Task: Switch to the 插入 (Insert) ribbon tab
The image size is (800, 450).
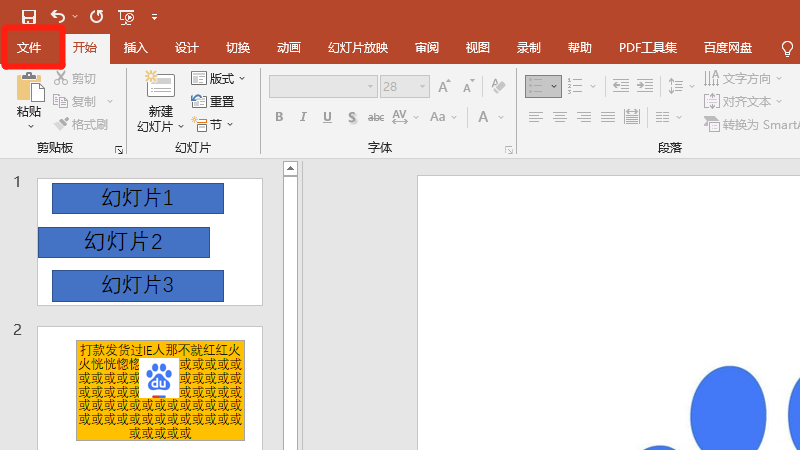Action: (x=135, y=48)
